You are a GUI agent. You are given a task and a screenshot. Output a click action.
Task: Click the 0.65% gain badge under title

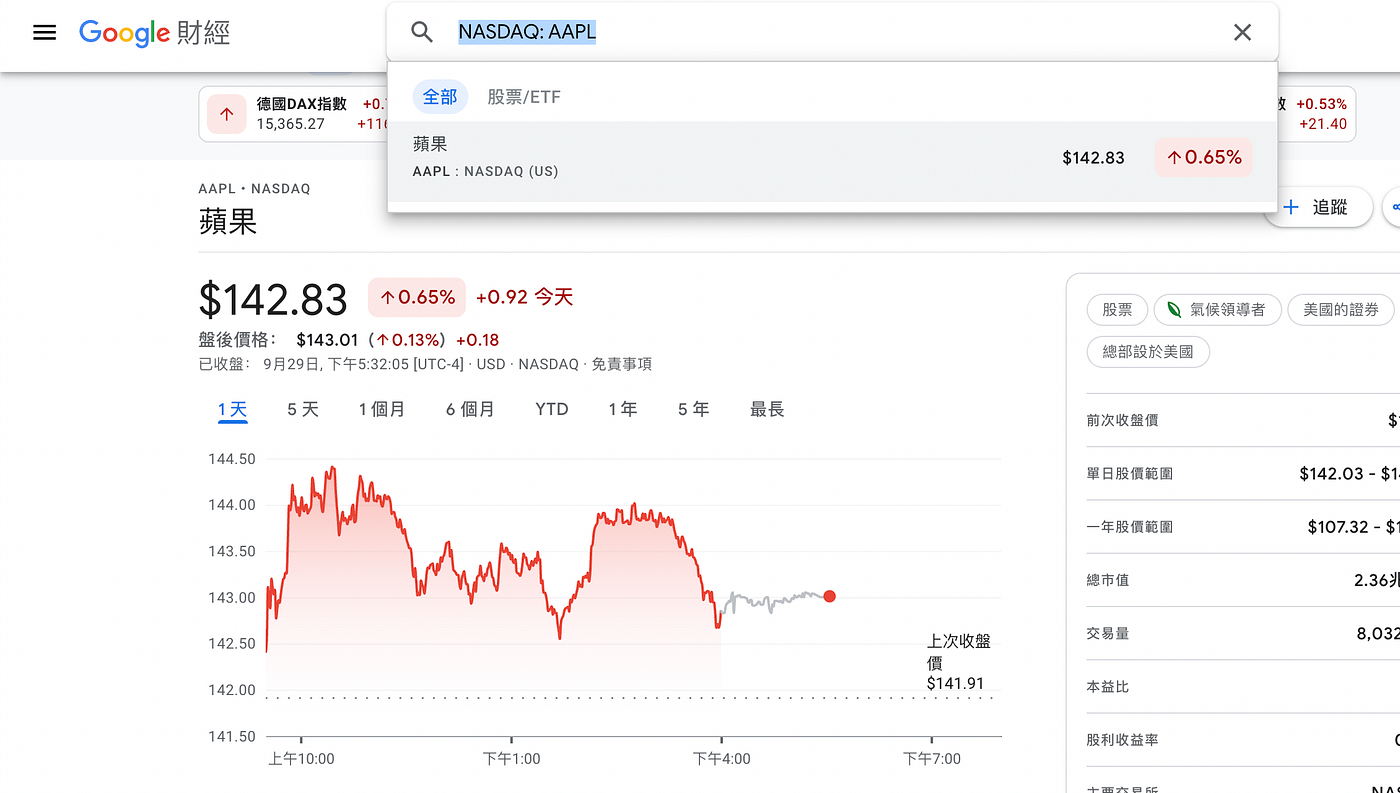pyautogui.click(x=417, y=297)
